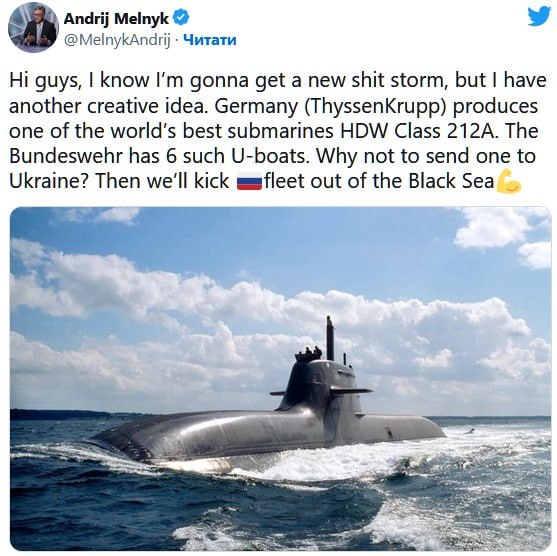
Task: Click the word Ukraine? in tweet
Action: (x=49, y=181)
